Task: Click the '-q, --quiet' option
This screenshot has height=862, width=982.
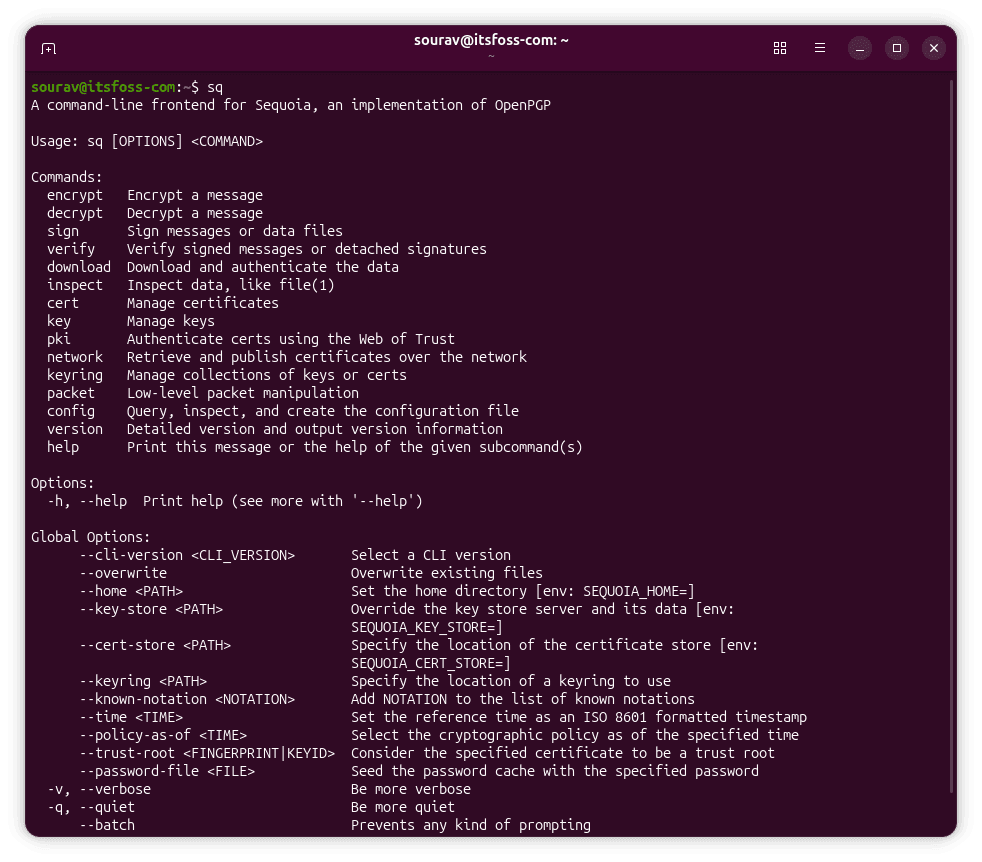Action: coord(91,808)
